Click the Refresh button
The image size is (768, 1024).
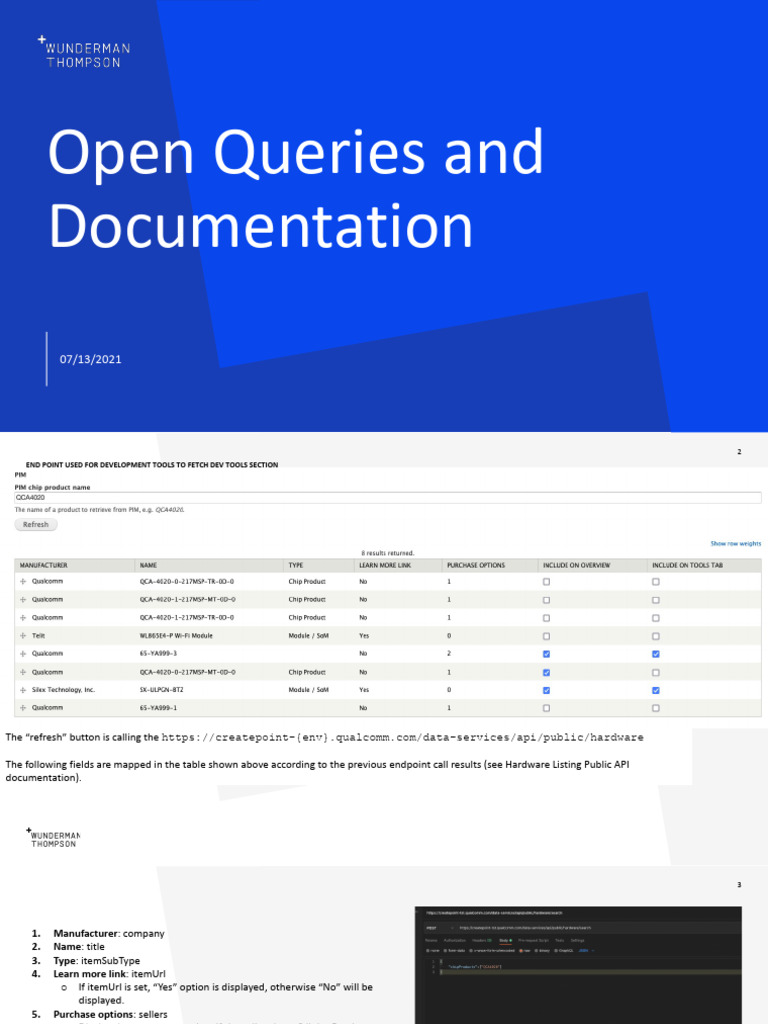click(x=36, y=524)
